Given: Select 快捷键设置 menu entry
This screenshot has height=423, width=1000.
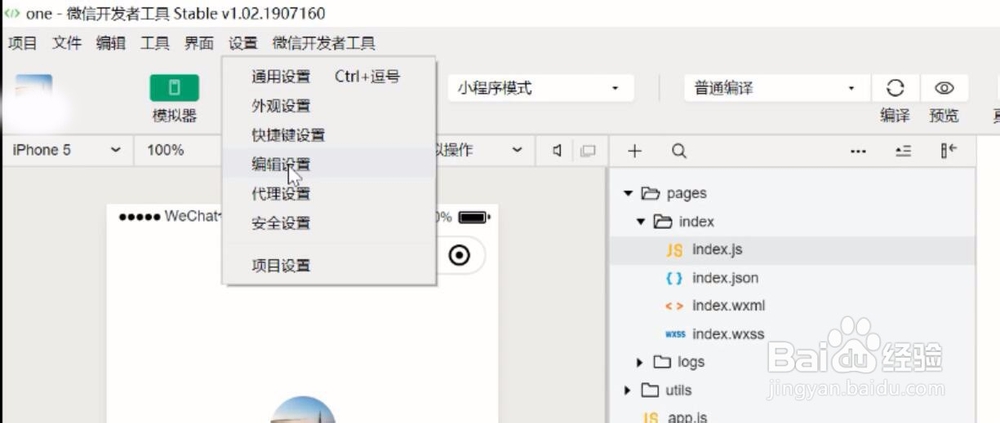Looking at the screenshot, I should click(x=329, y=135).
